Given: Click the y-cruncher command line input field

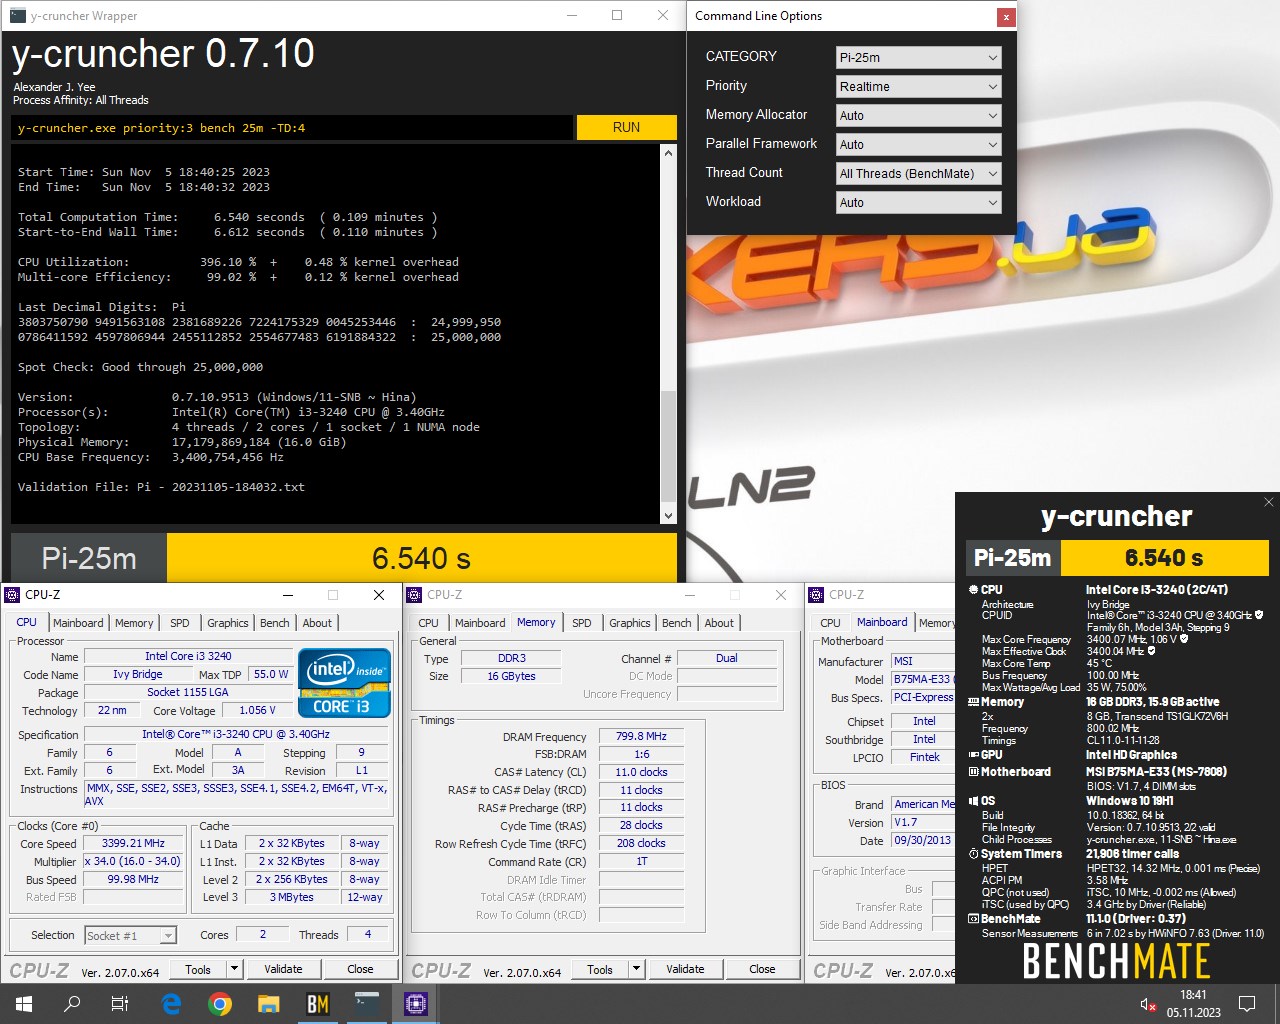Looking at the screenshot, I should (x=292, y=128).
